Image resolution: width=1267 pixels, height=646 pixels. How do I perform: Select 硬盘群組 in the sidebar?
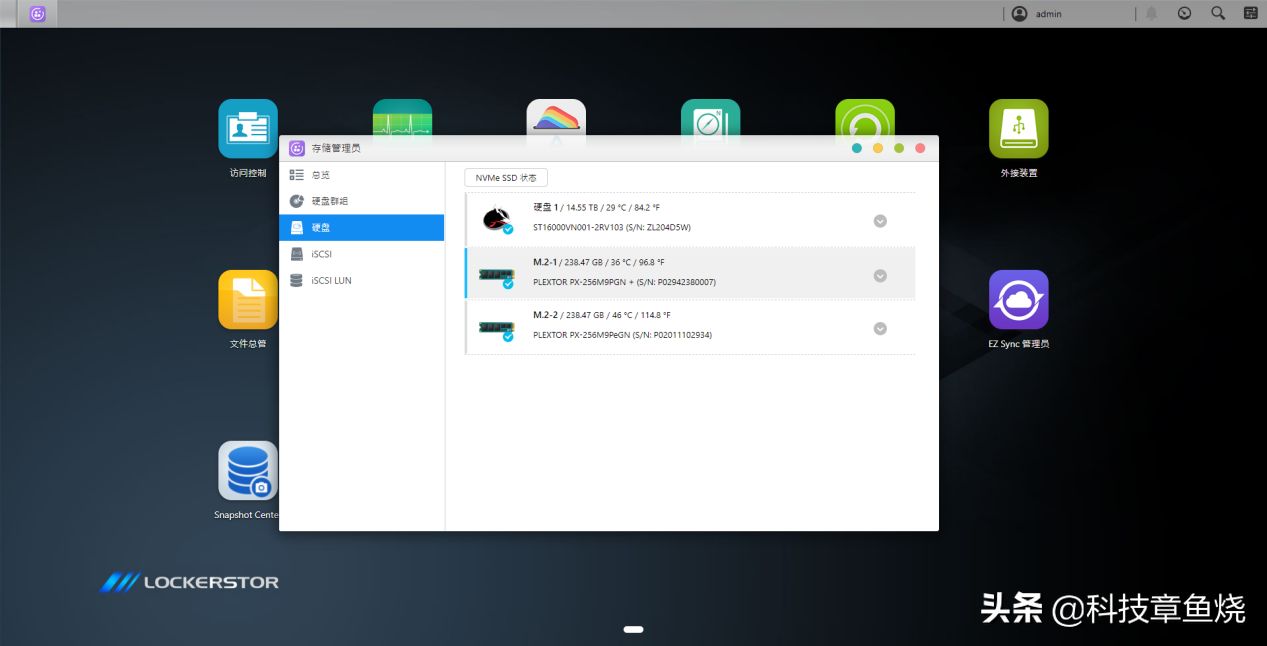(x=329, y=201)
